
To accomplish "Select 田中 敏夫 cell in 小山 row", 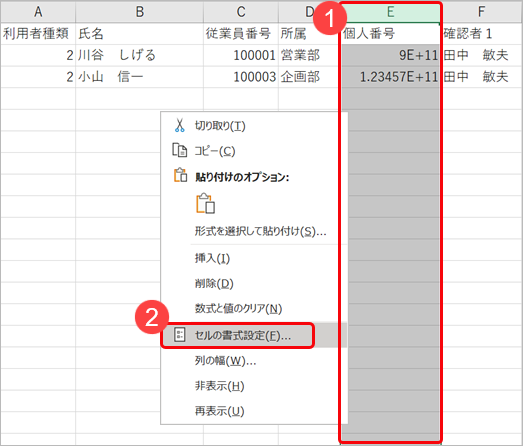I will pyautogui.click(x=481, y=77).
